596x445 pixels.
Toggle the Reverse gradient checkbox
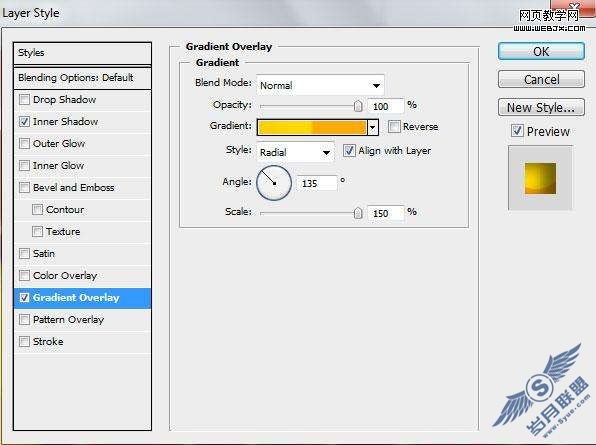[x=394, y=127]
